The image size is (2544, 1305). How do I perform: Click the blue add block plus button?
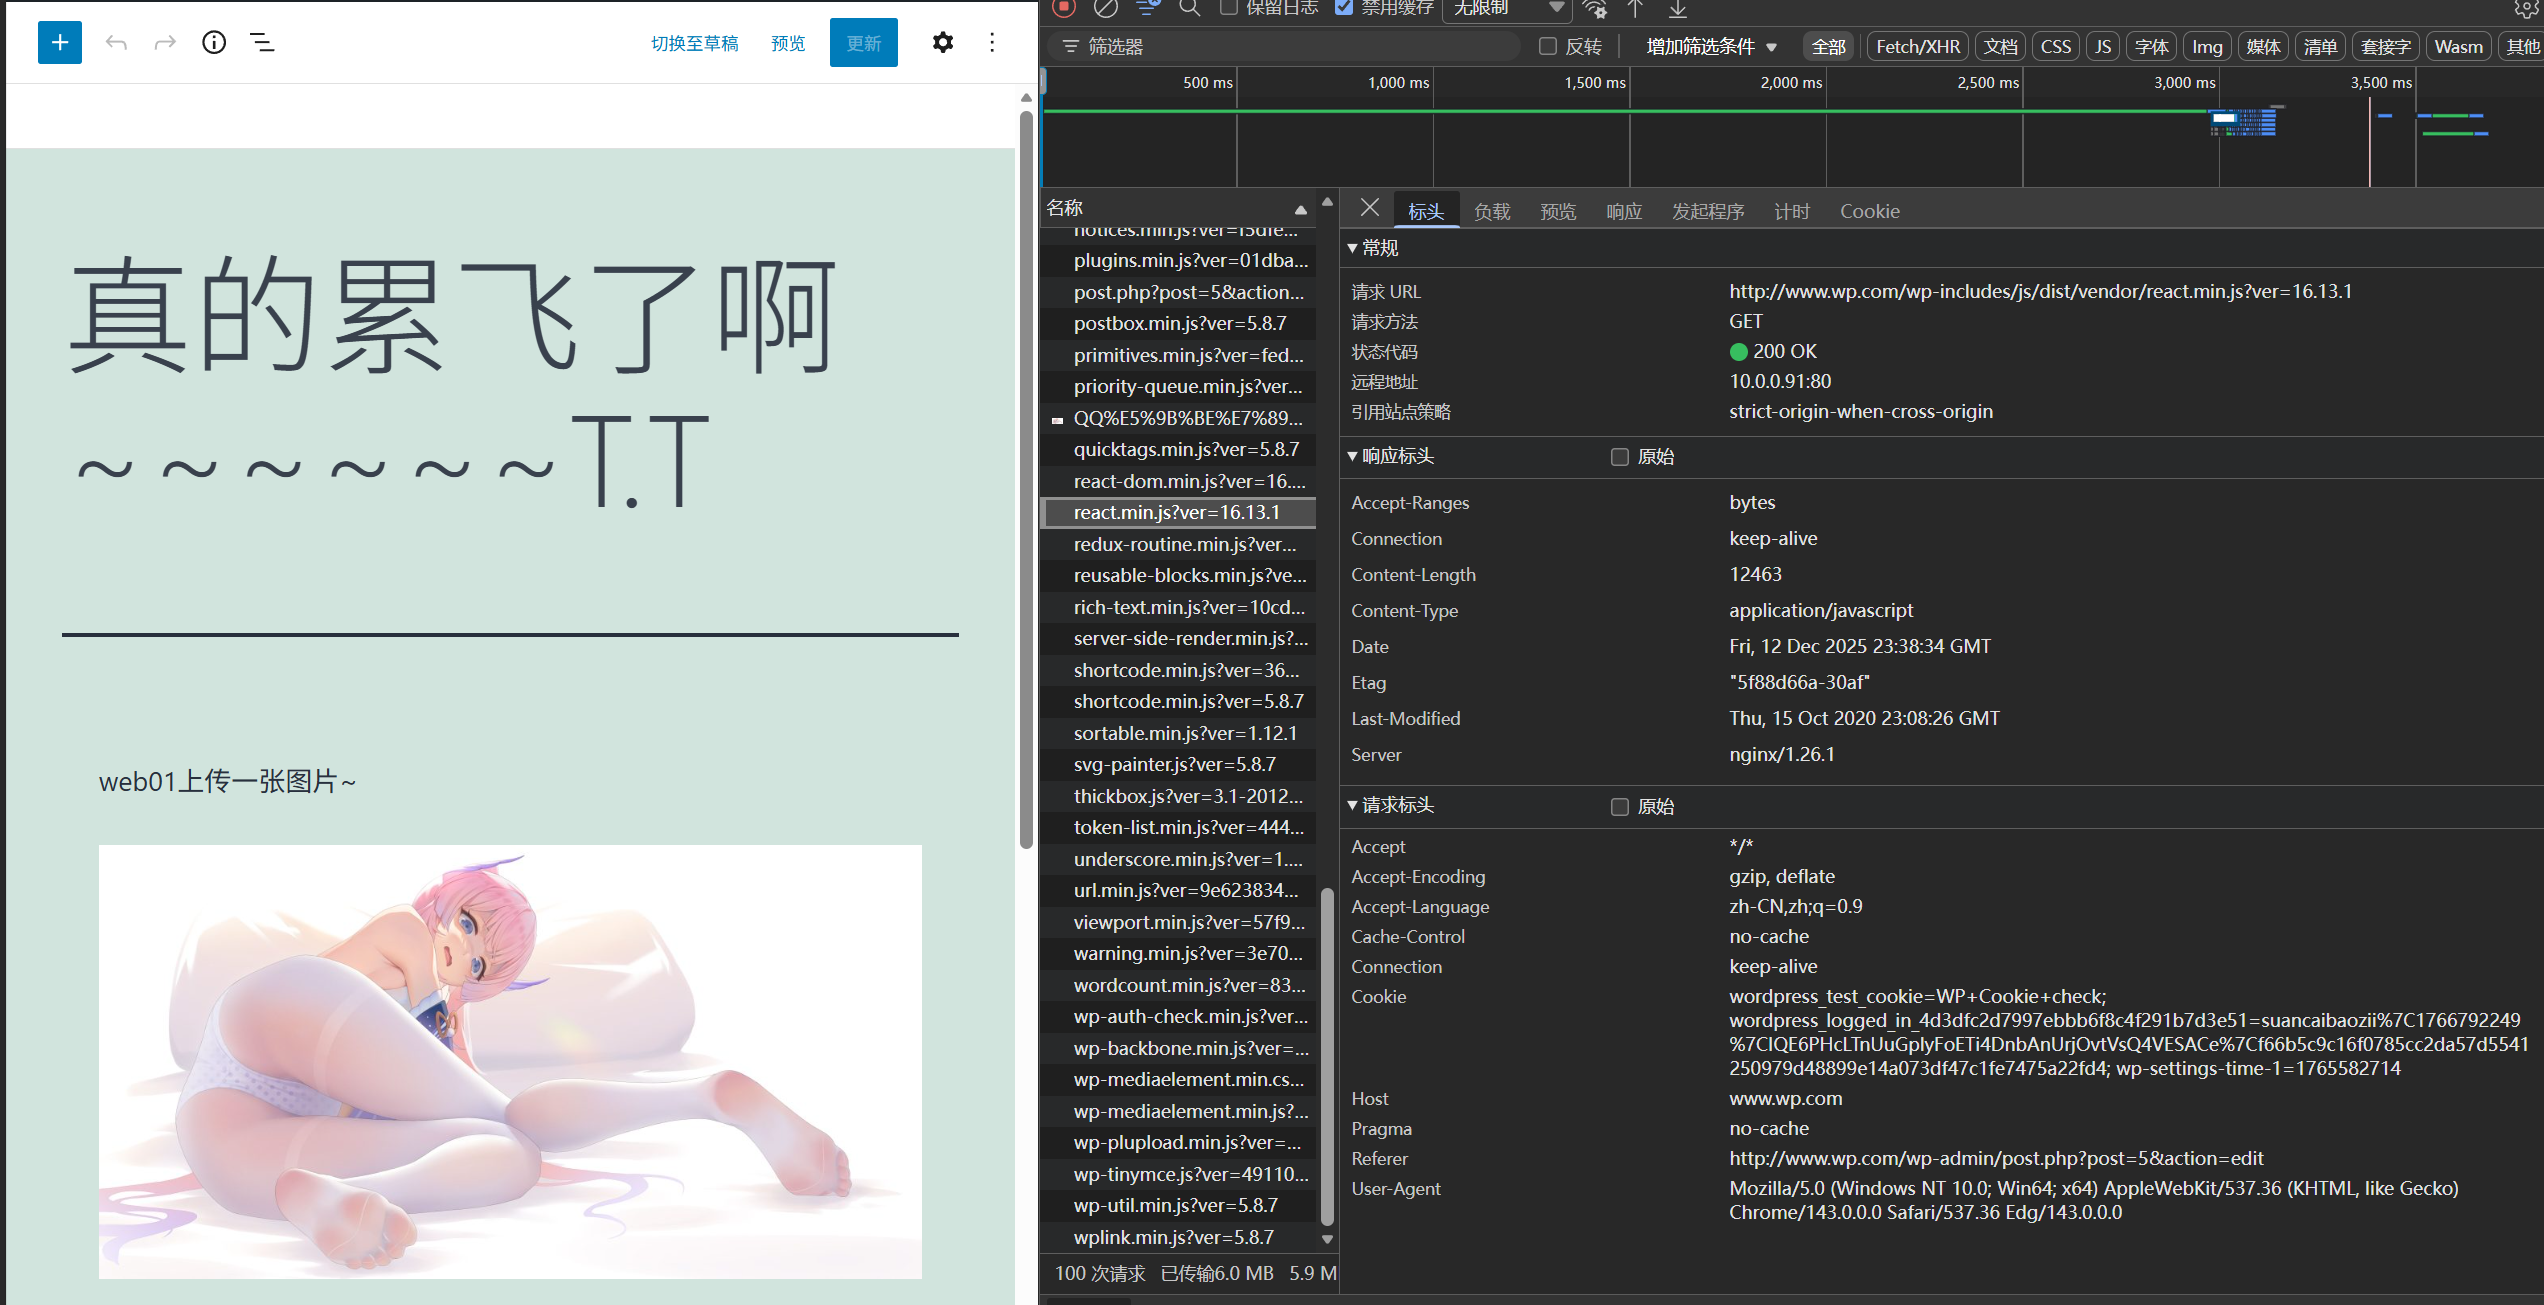tap(60, 43)
